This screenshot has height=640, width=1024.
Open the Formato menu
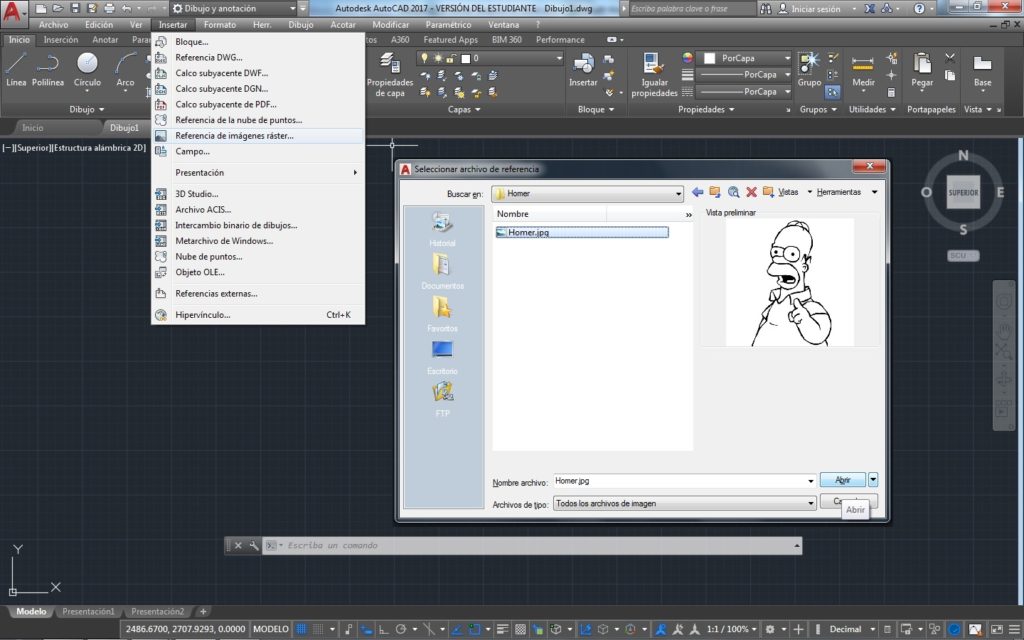coord(219,25)
